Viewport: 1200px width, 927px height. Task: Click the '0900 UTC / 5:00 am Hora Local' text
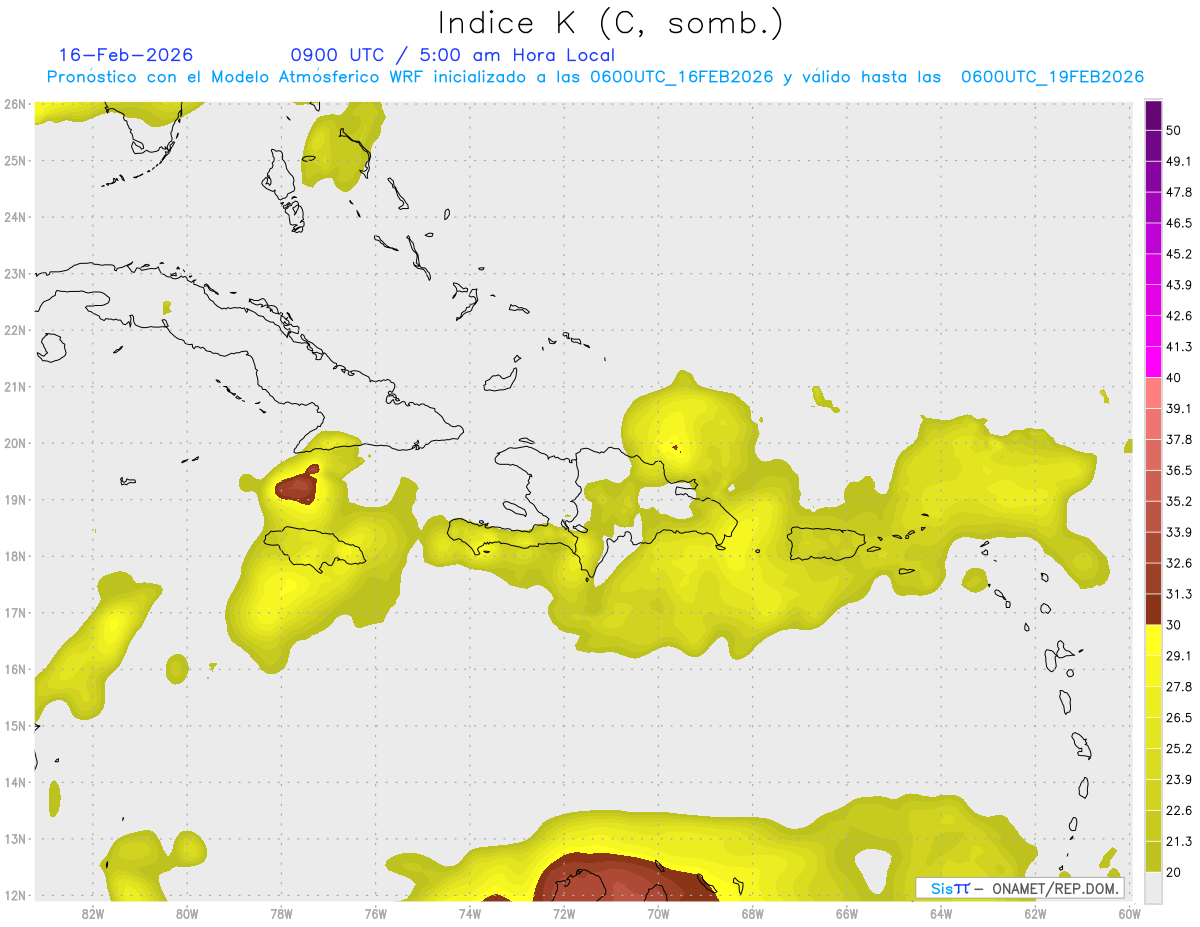(x=453, y=55)
